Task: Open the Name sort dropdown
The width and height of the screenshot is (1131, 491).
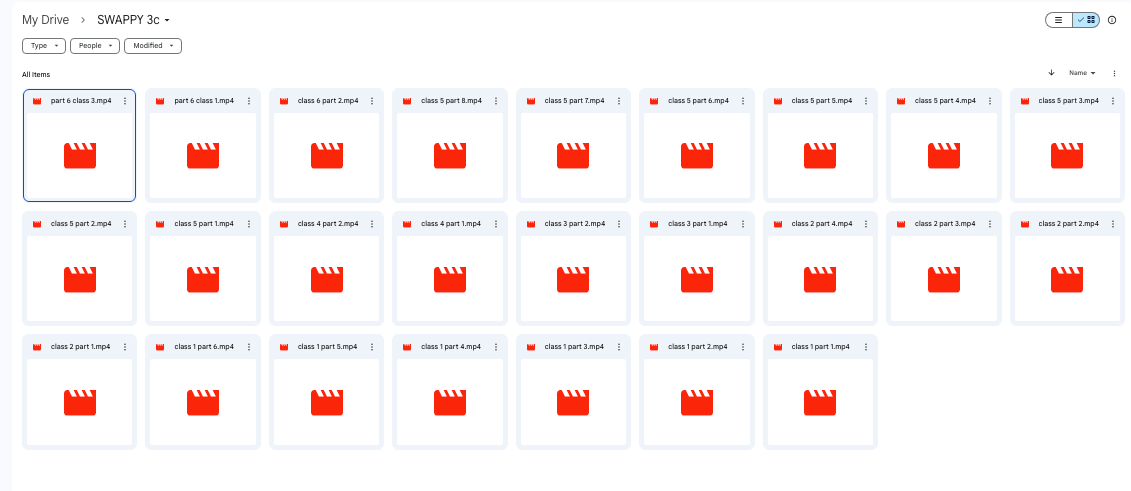Action: [x=1082, y=73]
